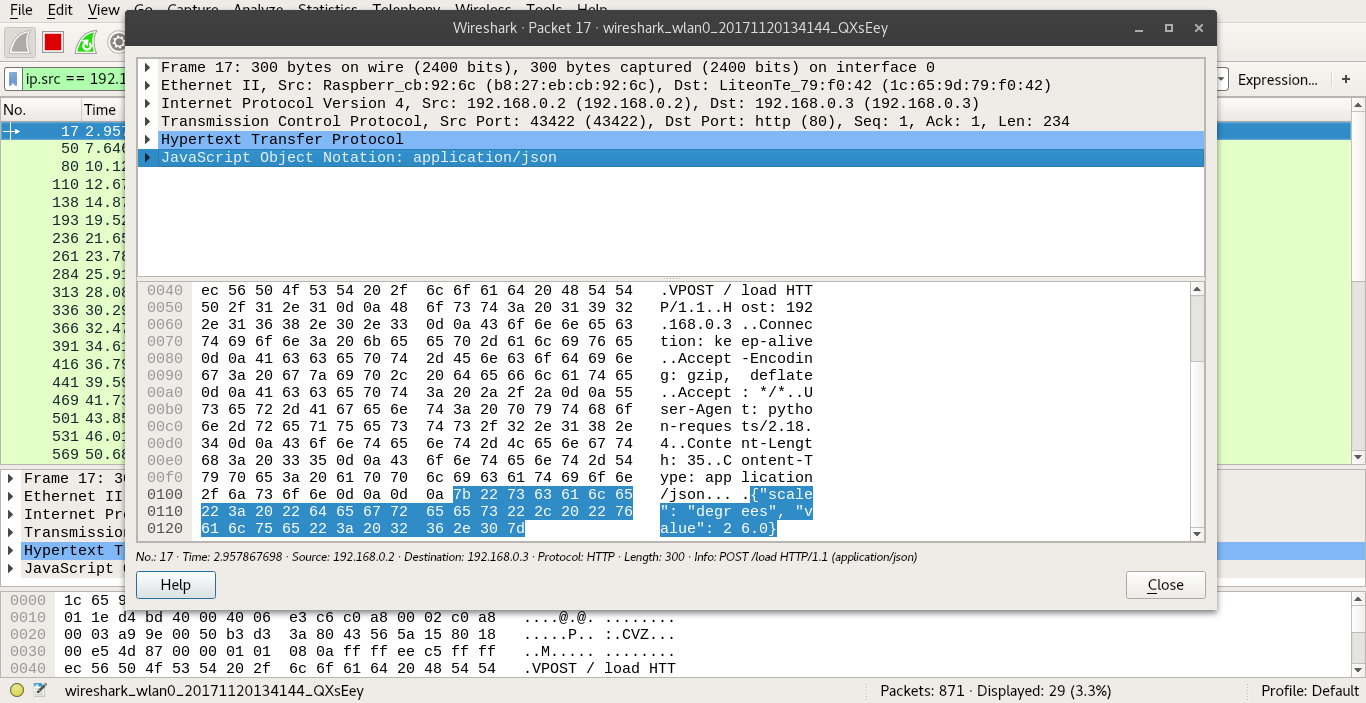
Task: Click packet list scrollbar up arrow
Action: [x=1357, y=105]
